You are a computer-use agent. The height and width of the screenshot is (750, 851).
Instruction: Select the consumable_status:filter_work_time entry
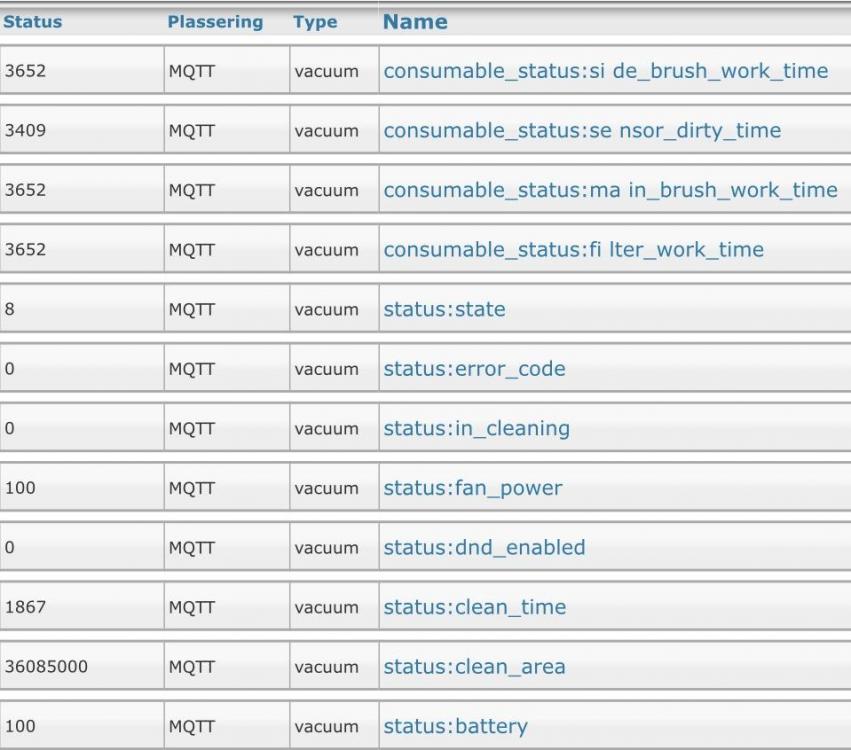[x=573, y=250]
